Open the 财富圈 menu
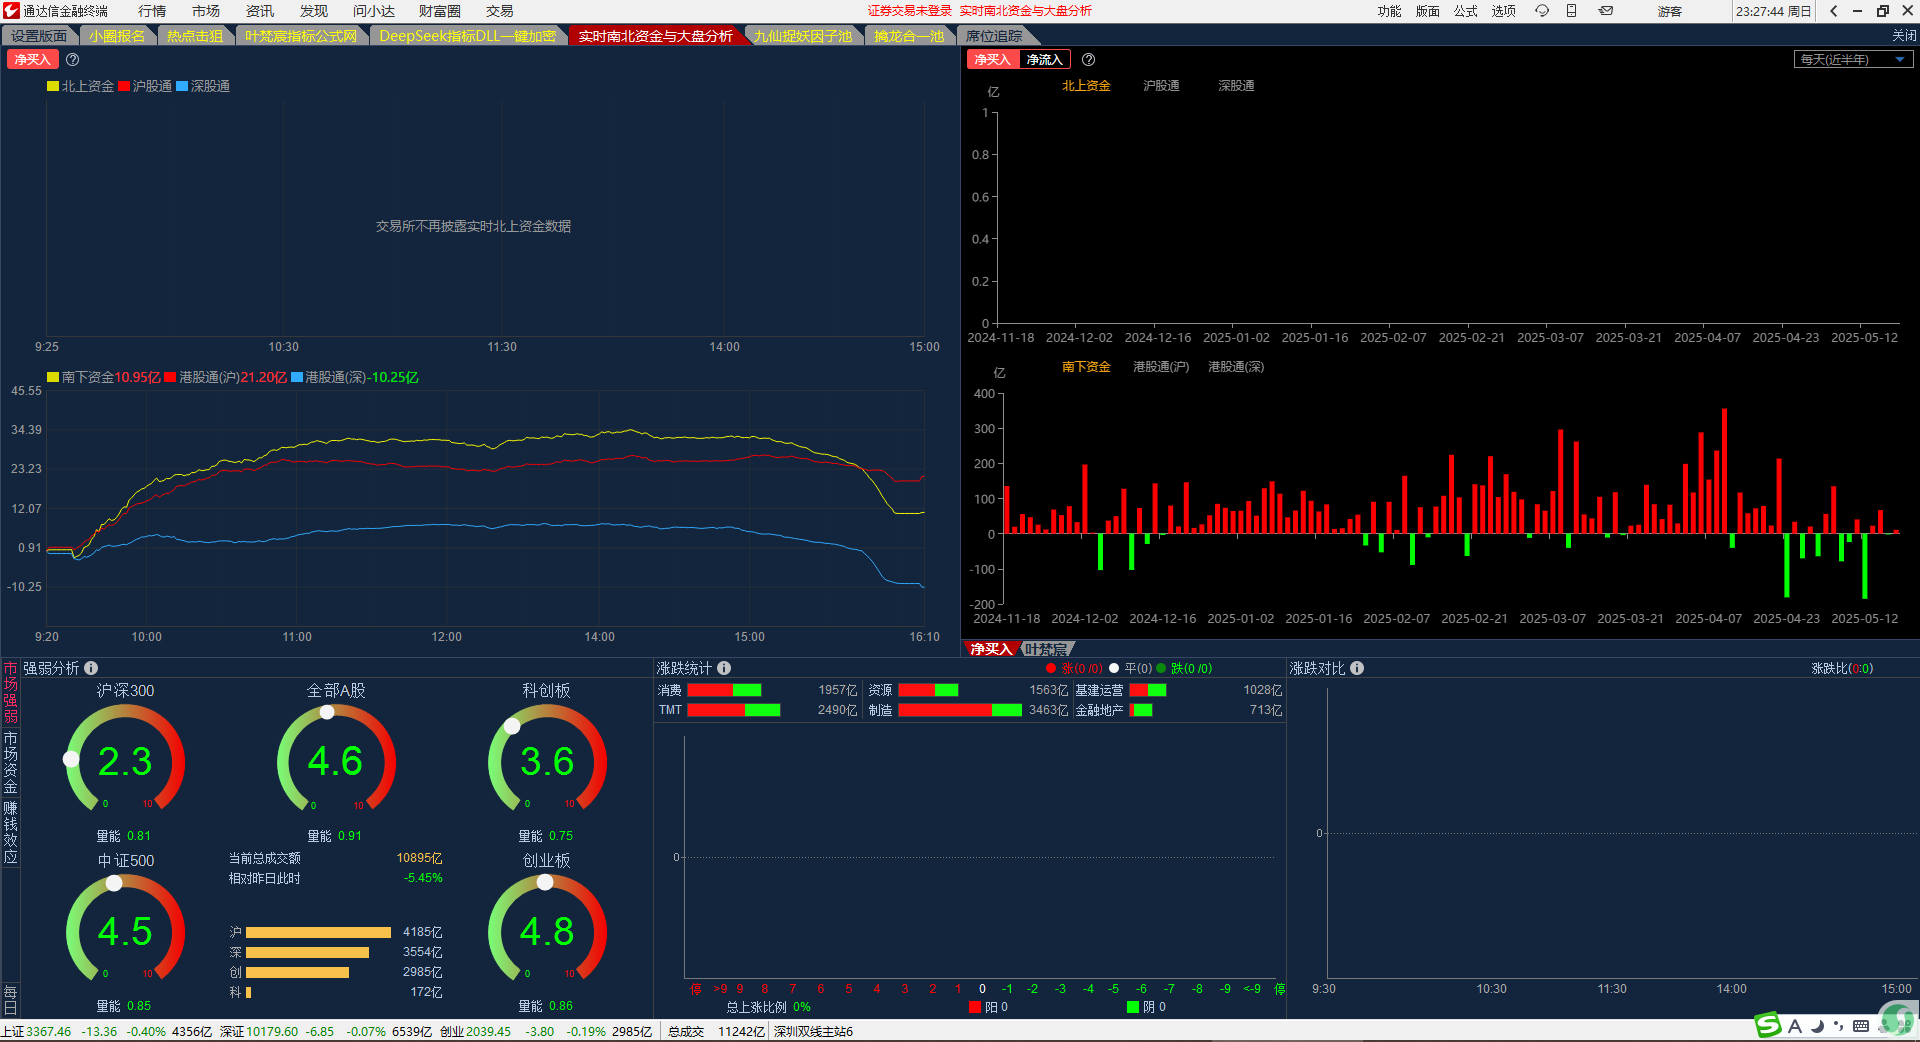 (x=440, y=11)
